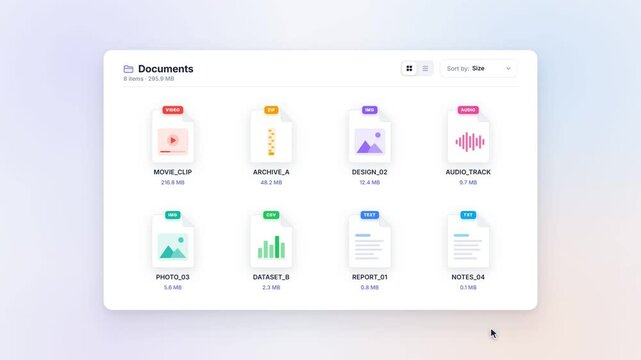
Task: Click the purple IMG badge on DESIGN_02
Action: pos(370,110)
